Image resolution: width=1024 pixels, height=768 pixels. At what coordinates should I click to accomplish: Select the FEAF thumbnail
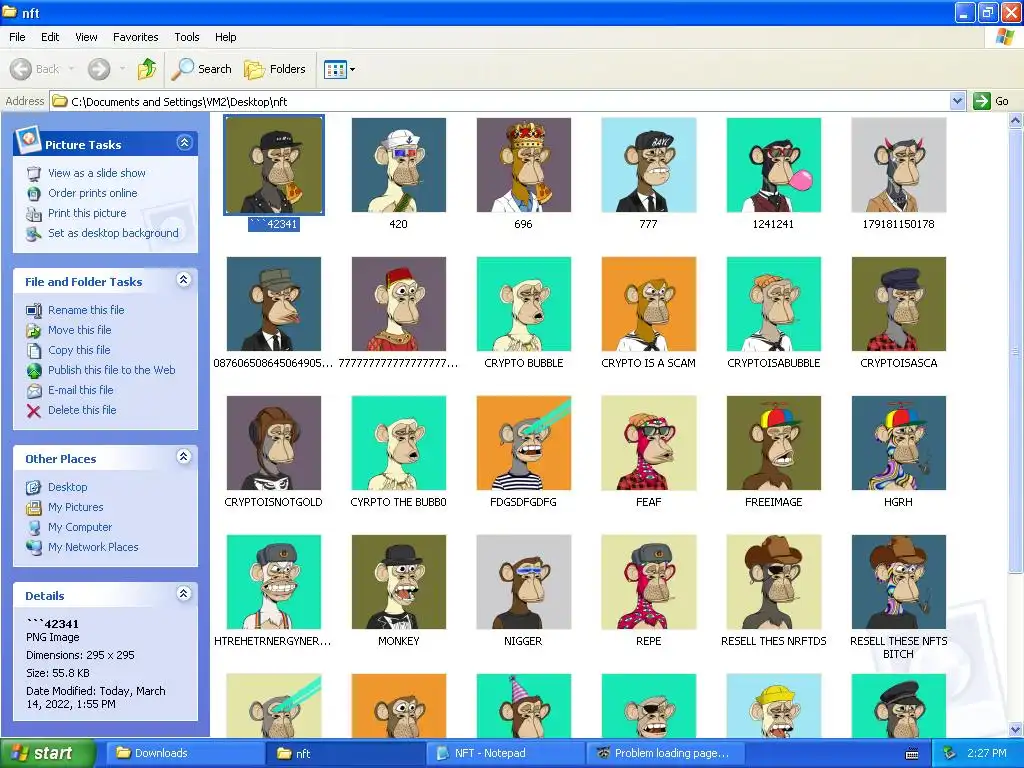click(648, 443)
